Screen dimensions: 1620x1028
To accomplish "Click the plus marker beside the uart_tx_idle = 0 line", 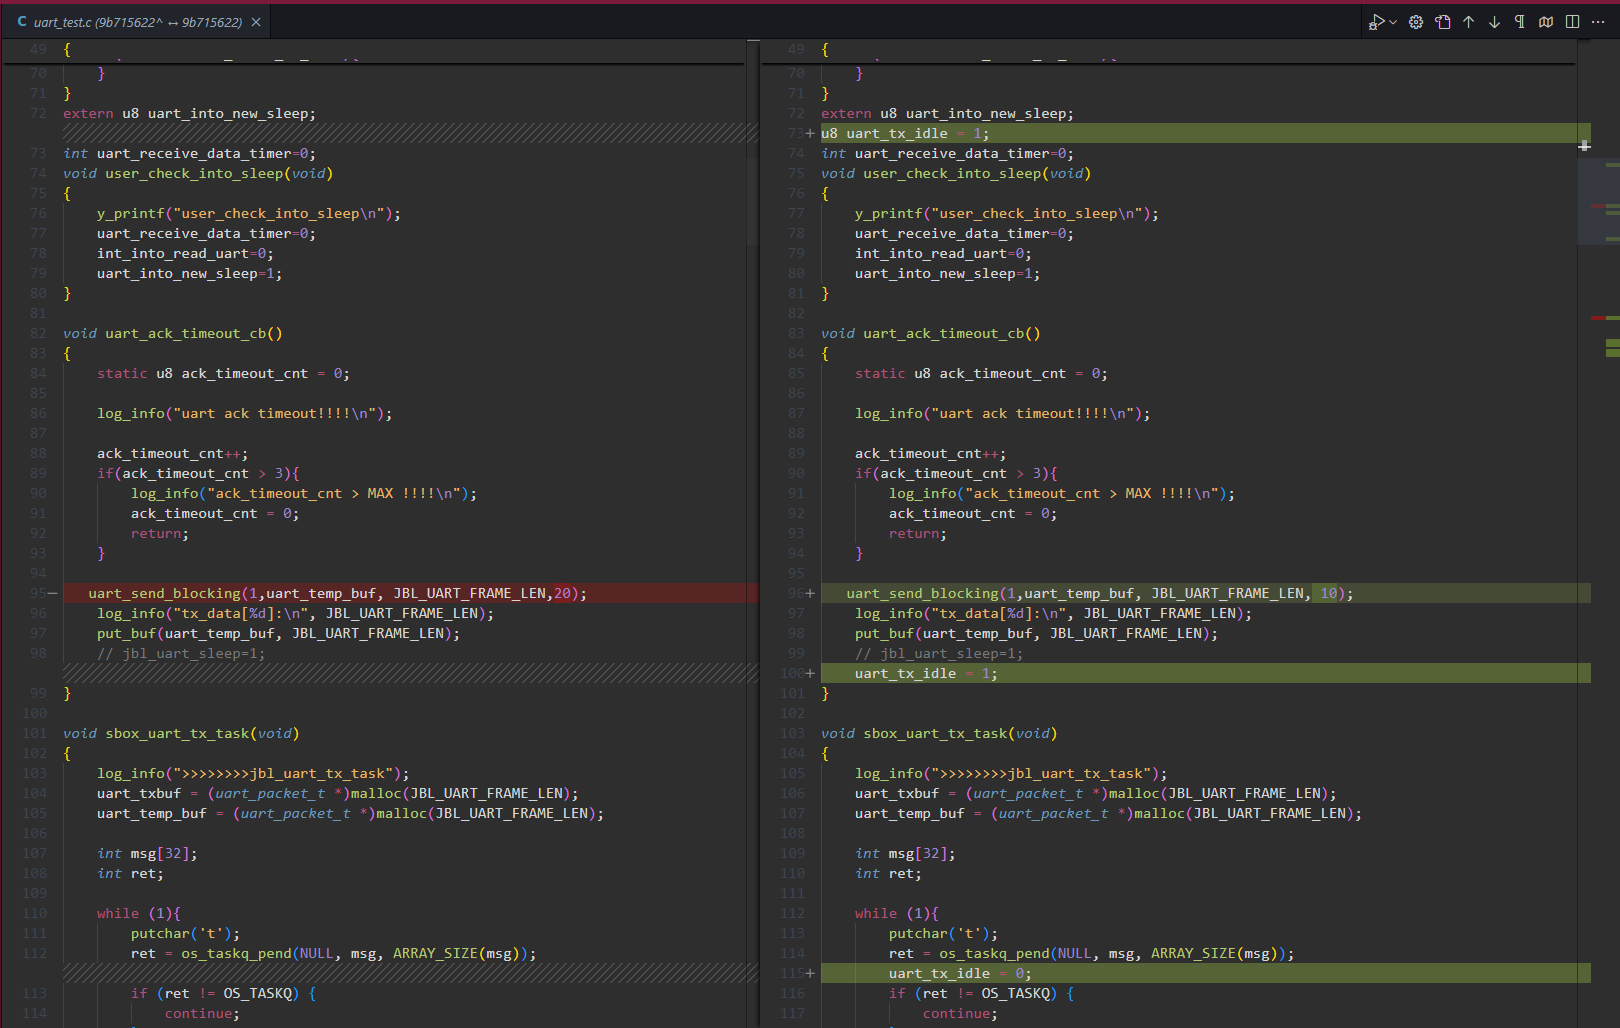I will pyautogui.click(x=811, y=974).
